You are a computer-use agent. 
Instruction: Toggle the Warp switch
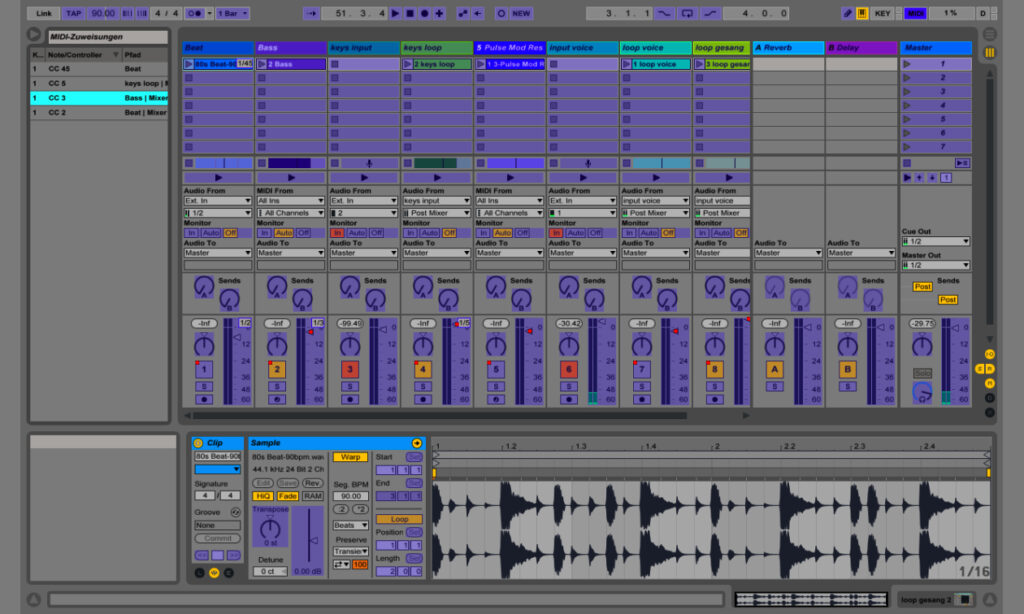tap(351, 457)
